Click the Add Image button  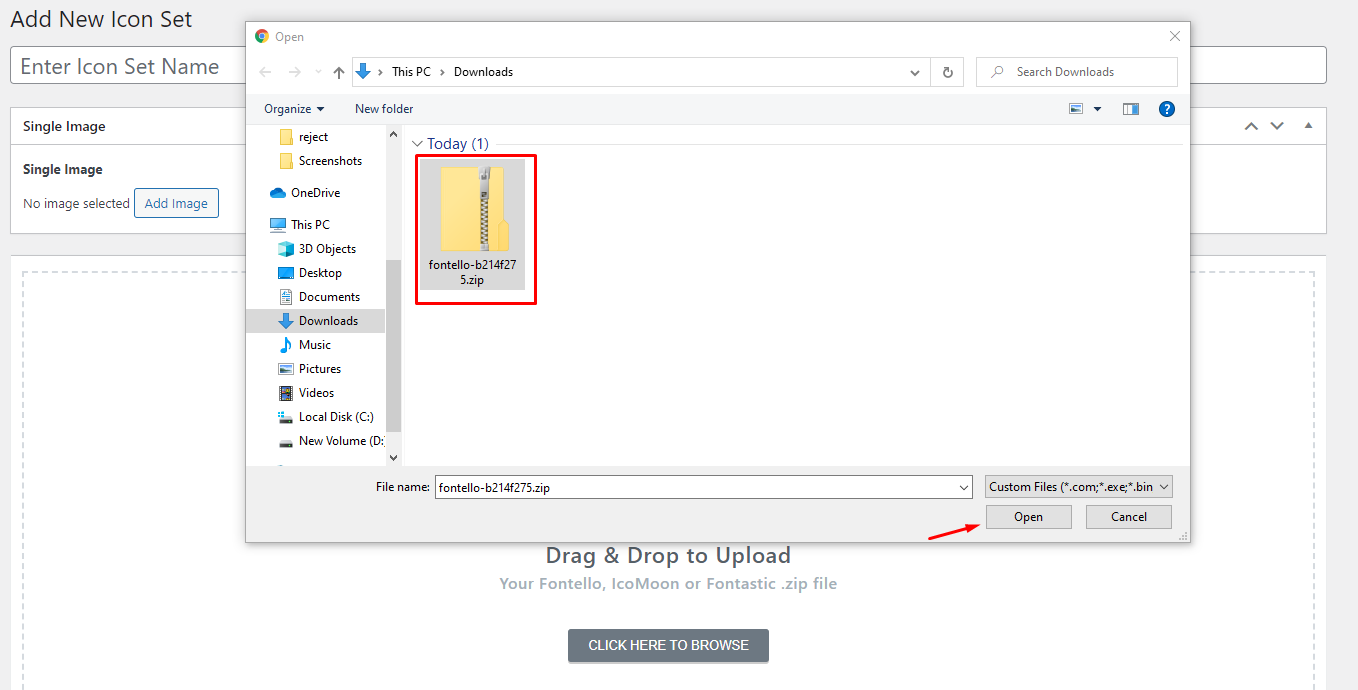point(176,203)
